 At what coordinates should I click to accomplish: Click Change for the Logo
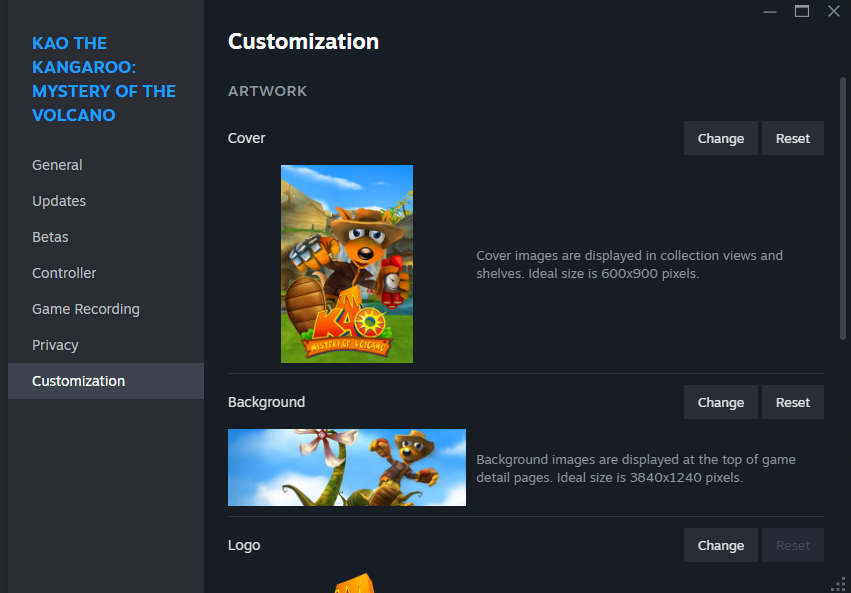click(720, 545)
